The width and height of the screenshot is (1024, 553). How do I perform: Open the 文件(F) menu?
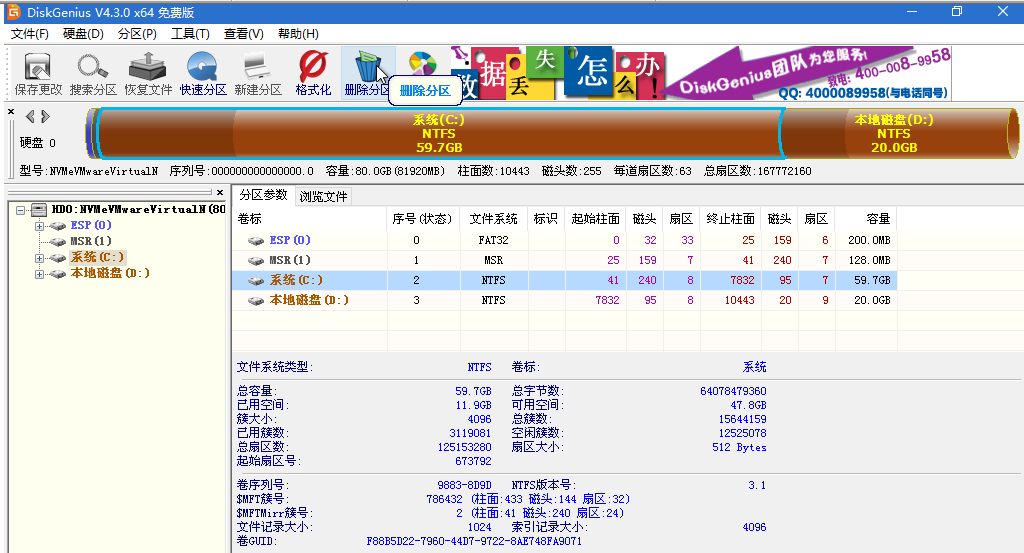[x=29, y=34]
